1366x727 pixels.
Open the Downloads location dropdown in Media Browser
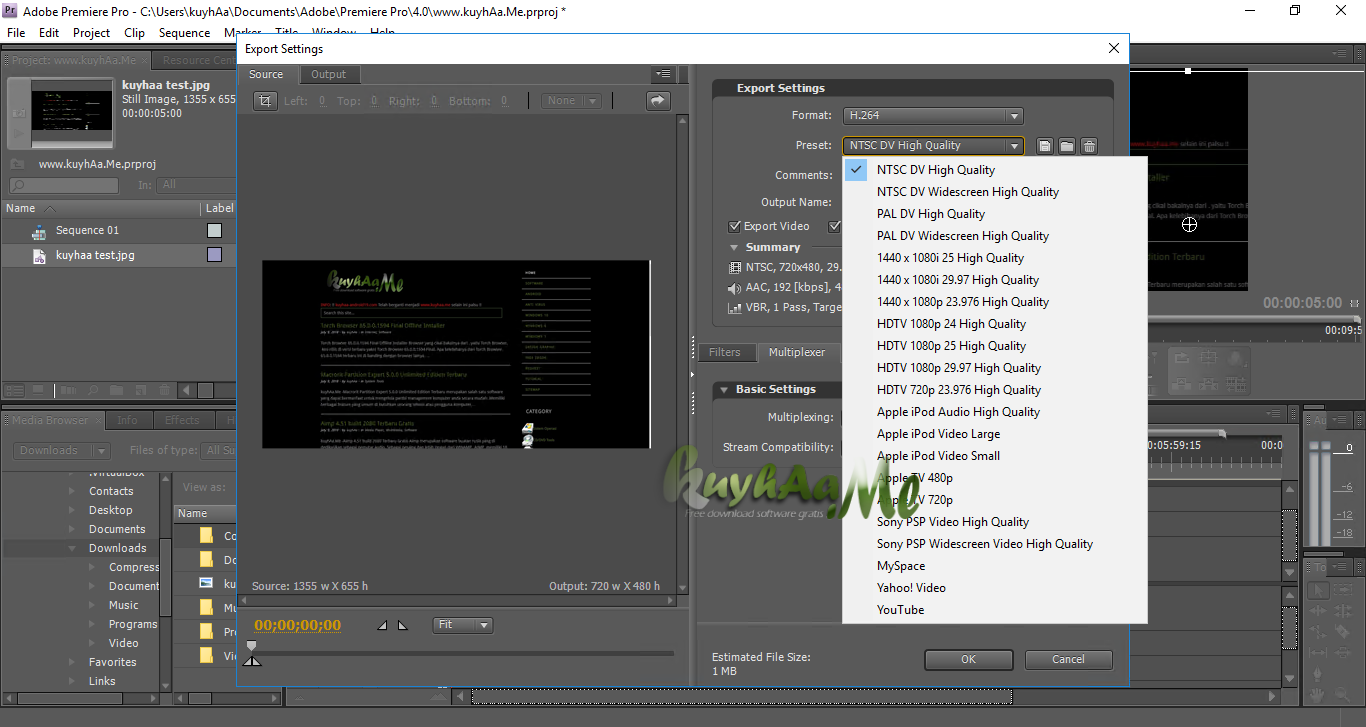[x=61, y=451]
